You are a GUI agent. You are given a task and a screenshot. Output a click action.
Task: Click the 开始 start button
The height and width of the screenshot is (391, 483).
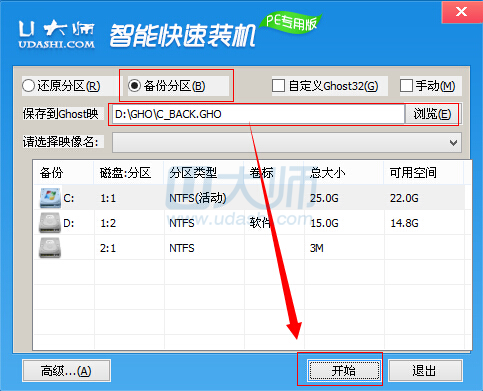pos(344,371)
